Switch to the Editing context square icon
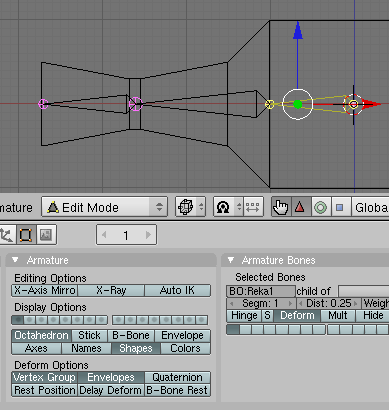 coord(26,235)
